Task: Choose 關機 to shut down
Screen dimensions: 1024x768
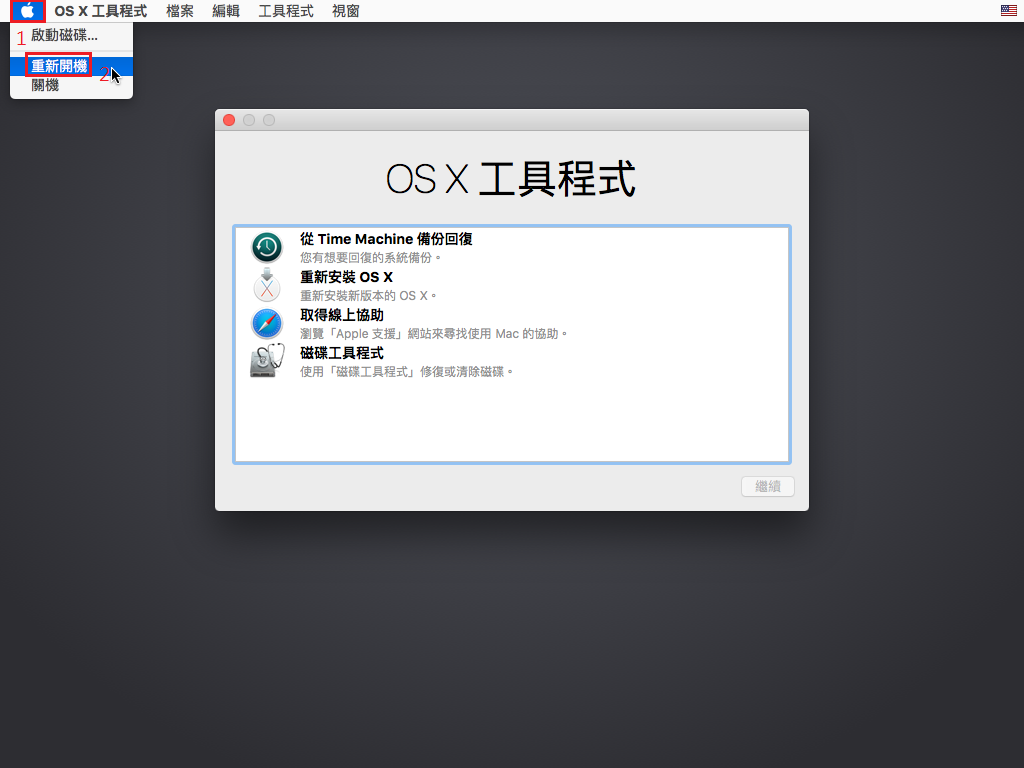Action: [71, 85]
